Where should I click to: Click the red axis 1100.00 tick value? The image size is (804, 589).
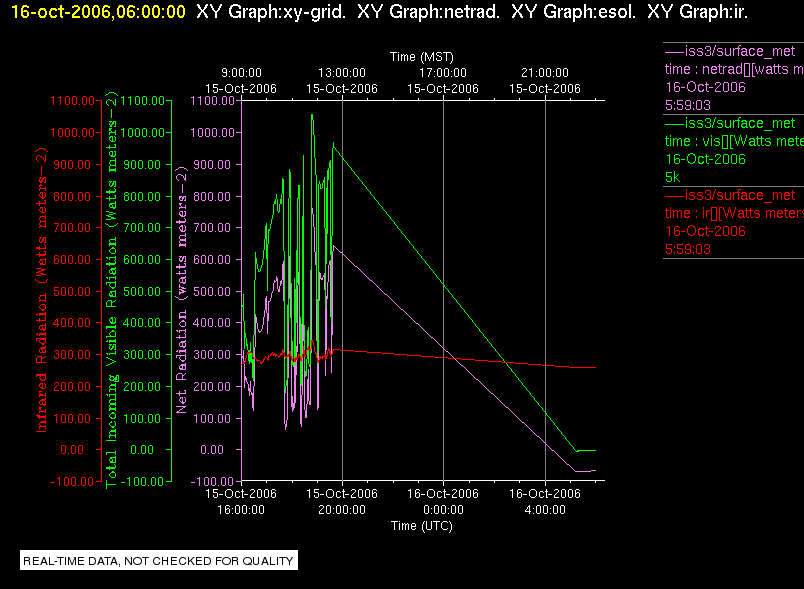(72, 100)
